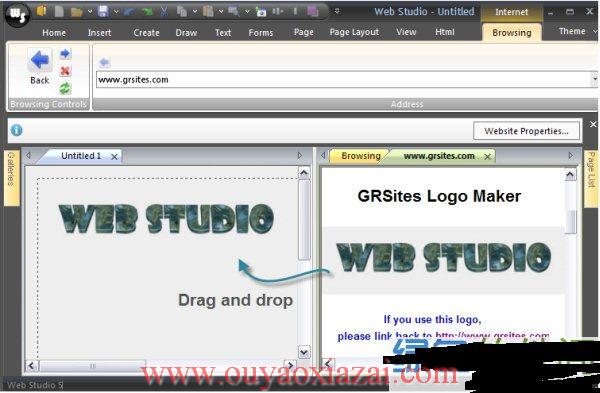Switch to the Draw ribbon tab
This screenshot has width=600, height=393.
[x=186, y=33]
